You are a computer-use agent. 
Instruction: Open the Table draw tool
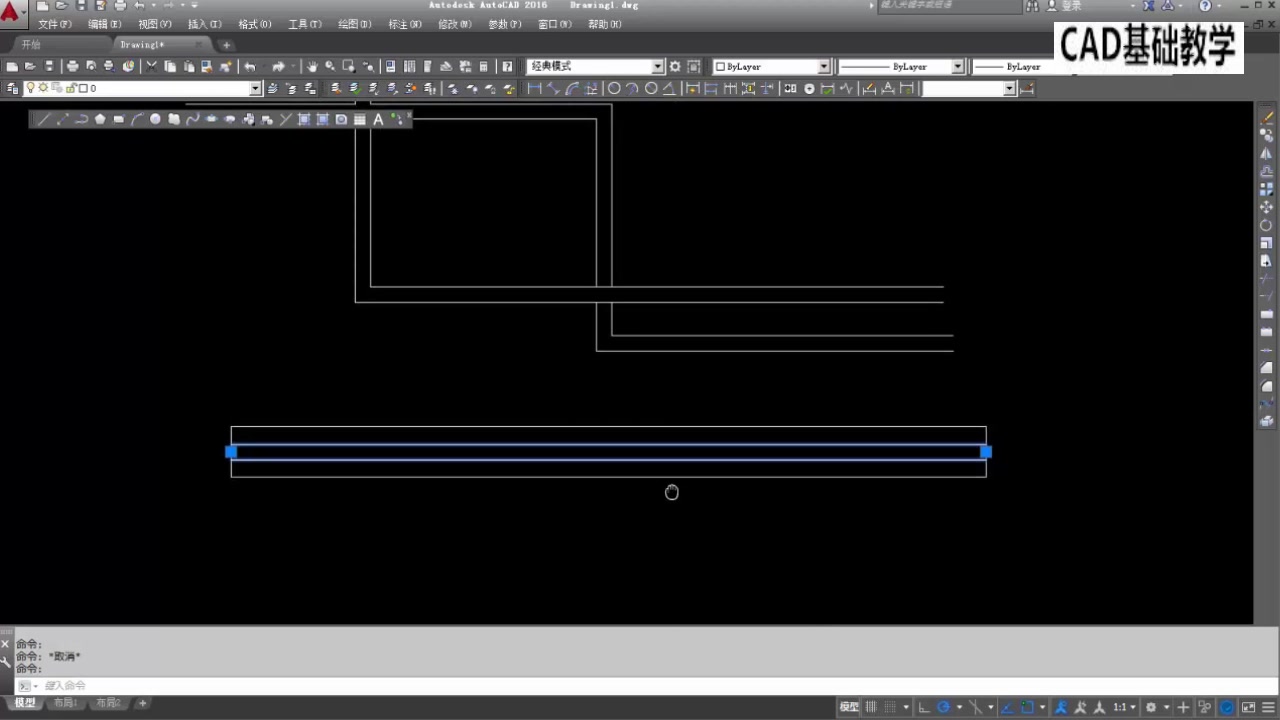360,119
